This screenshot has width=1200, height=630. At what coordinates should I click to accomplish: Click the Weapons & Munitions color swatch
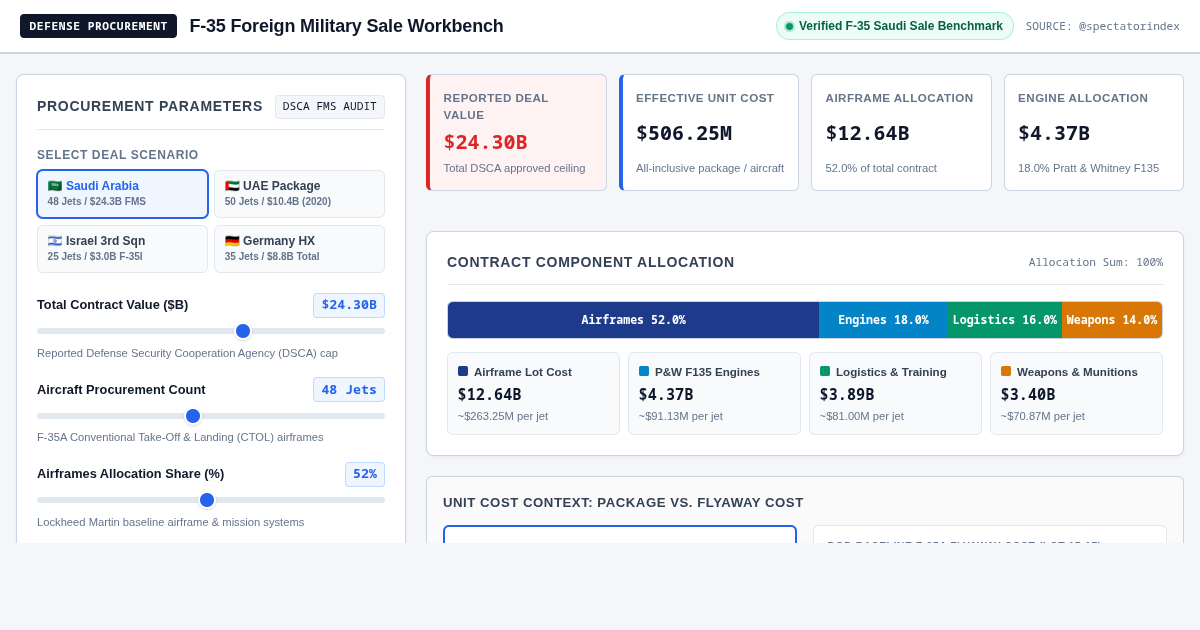1006,371
